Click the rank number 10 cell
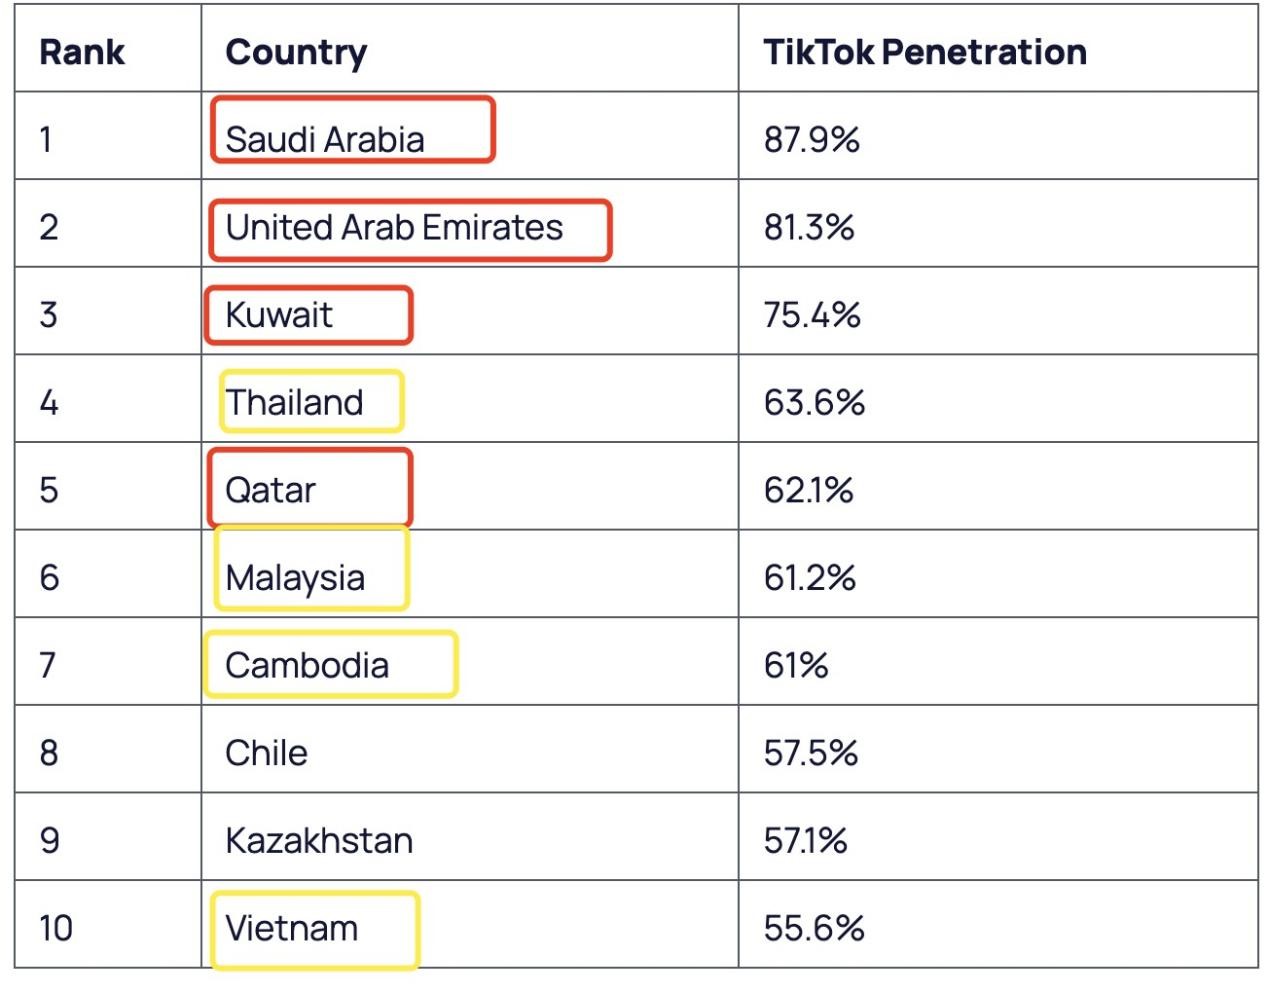Viewport: 1269px width, 993px height. click(56, 928)
